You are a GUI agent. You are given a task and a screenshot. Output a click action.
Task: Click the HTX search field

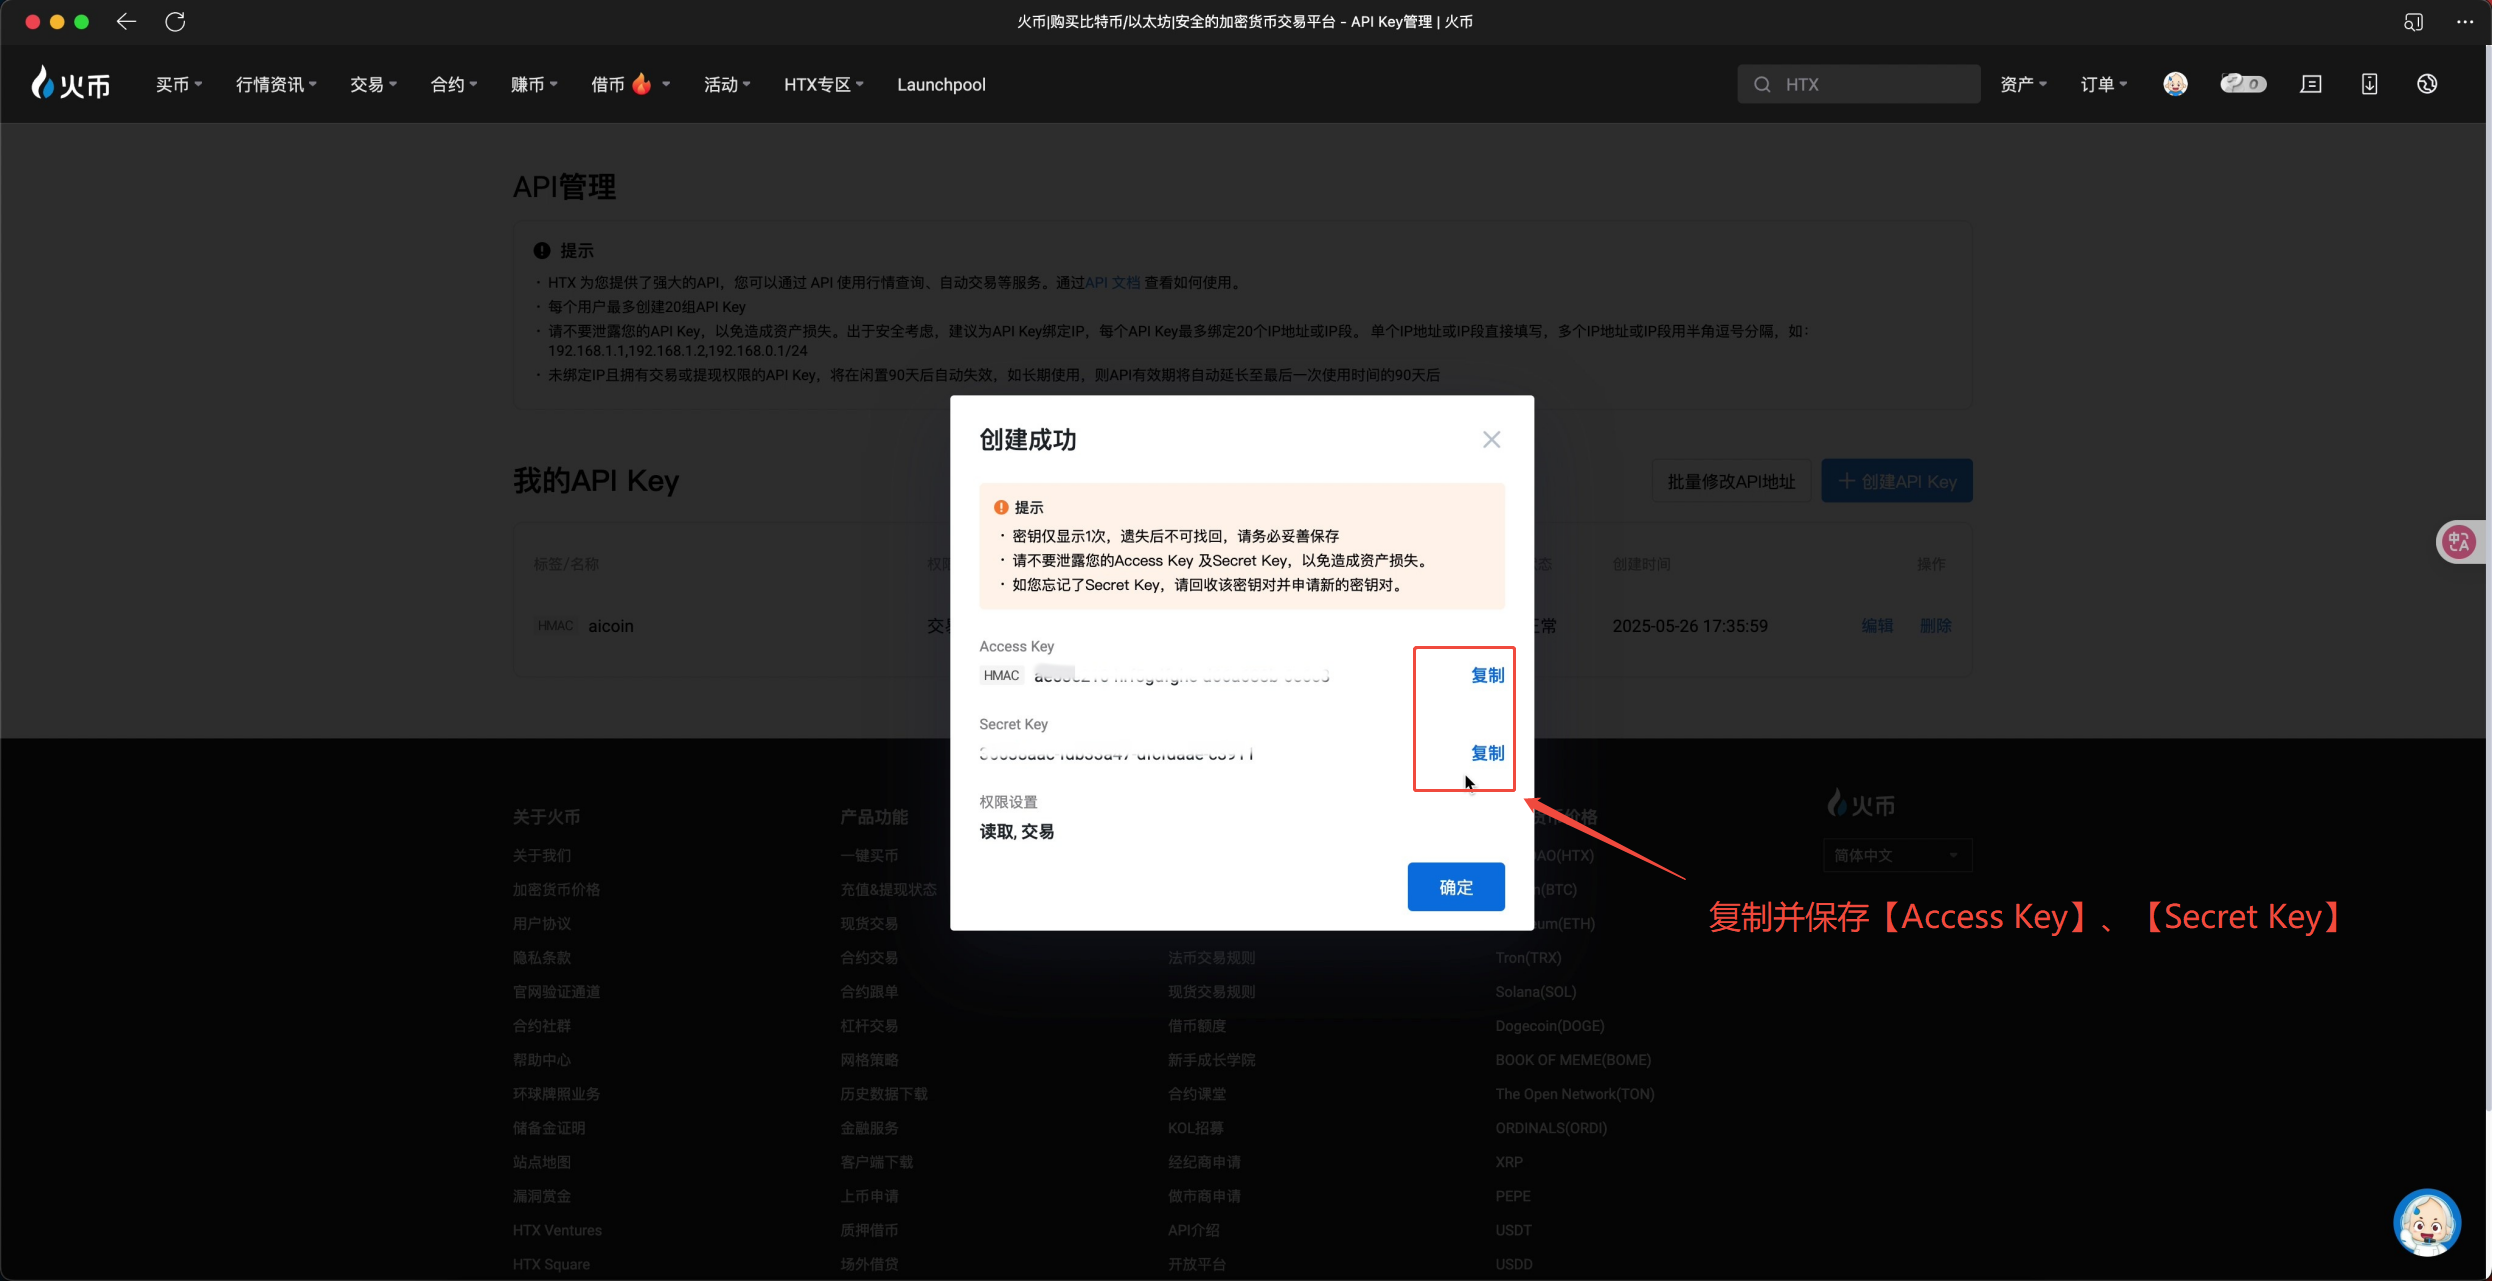(x=1859, y=85)
